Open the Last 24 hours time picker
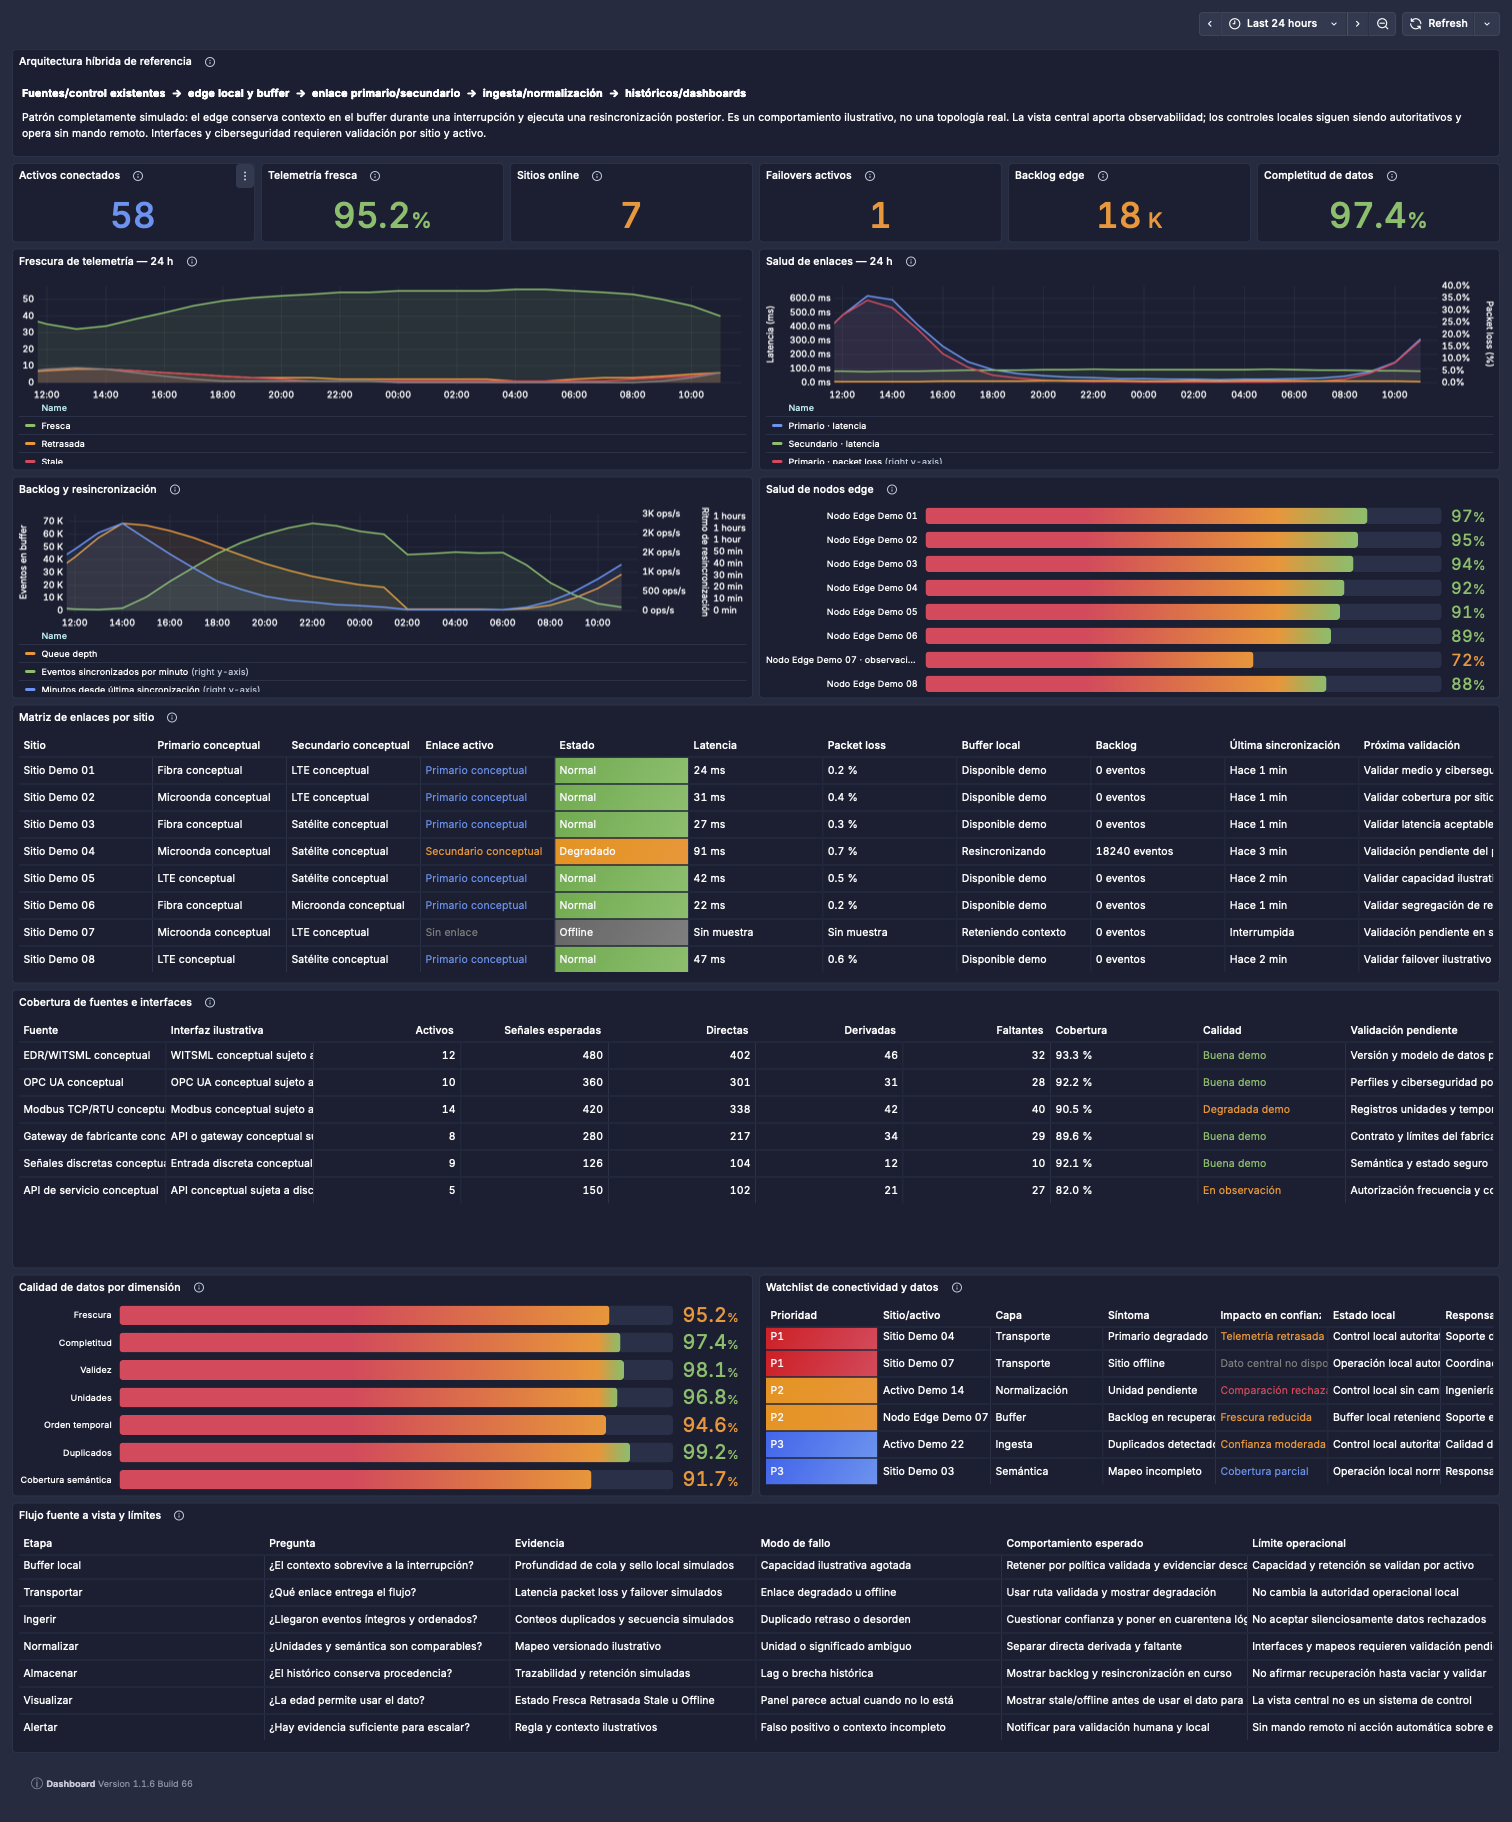 (1283, 24)
